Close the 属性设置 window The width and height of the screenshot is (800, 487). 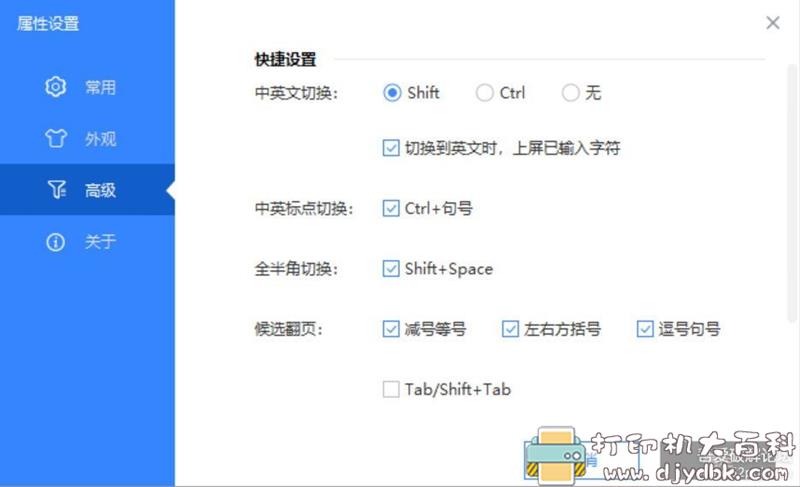[772, 22]
